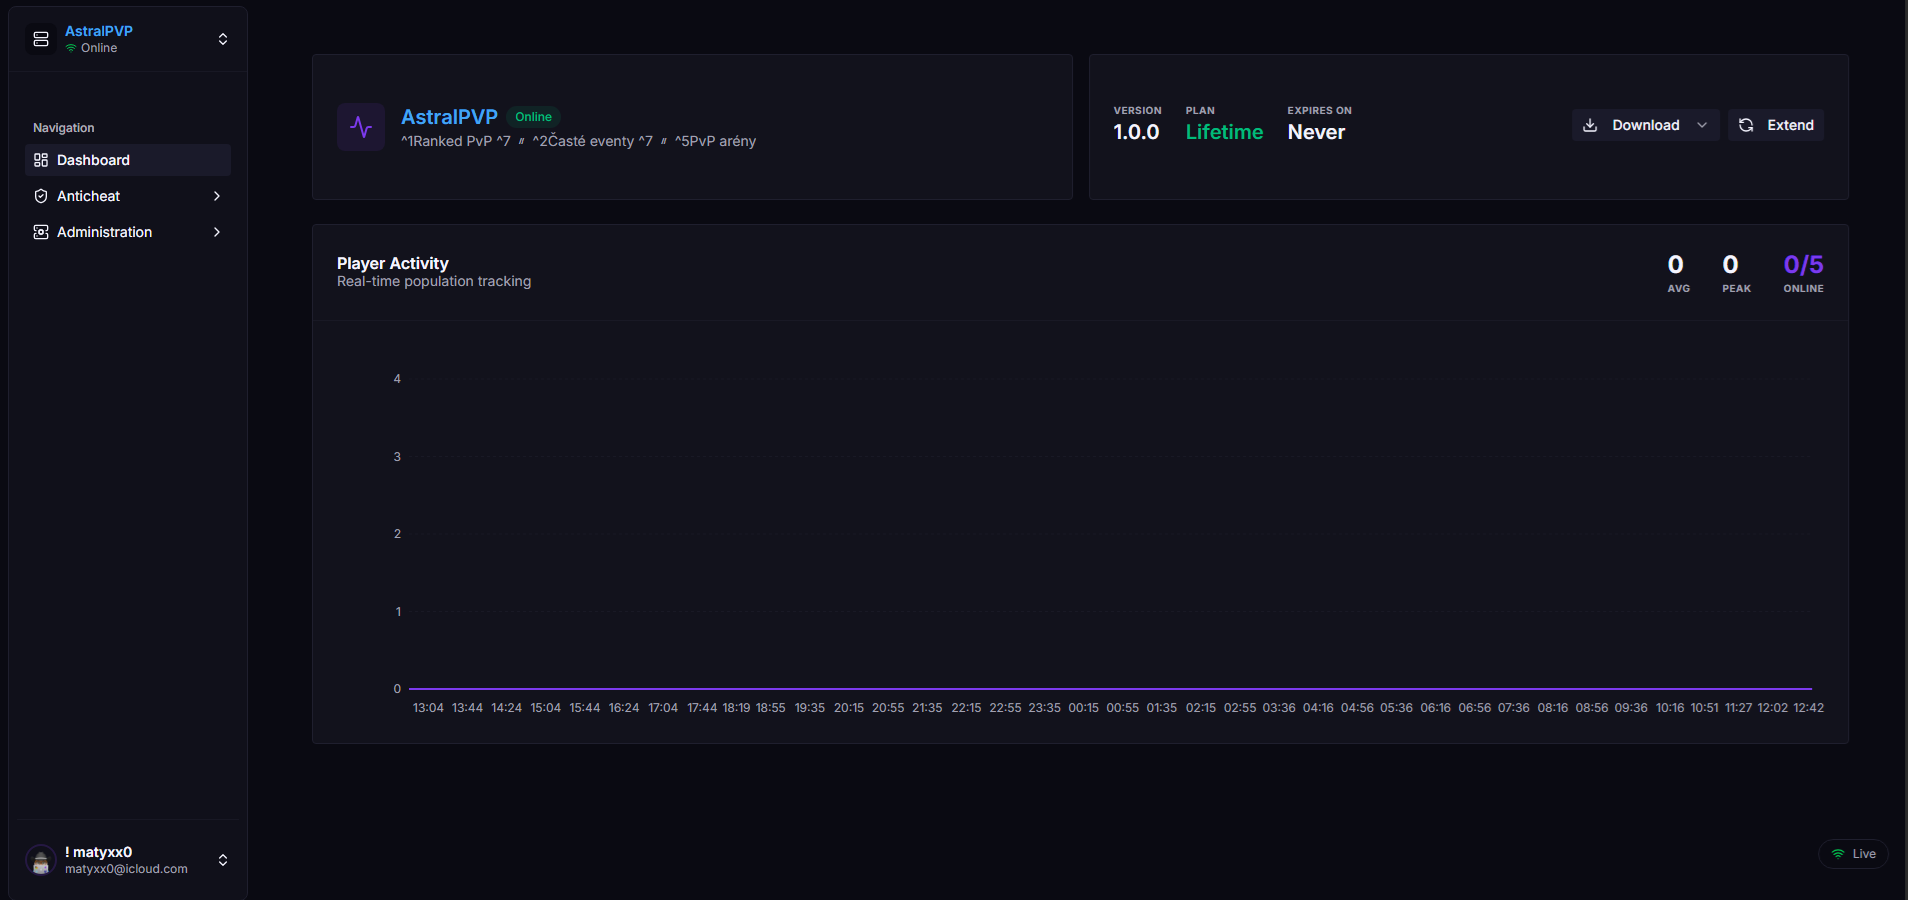Screen dimensions: 1908x900
Task: Click the Anticheat shield icon
Action: 40,196
